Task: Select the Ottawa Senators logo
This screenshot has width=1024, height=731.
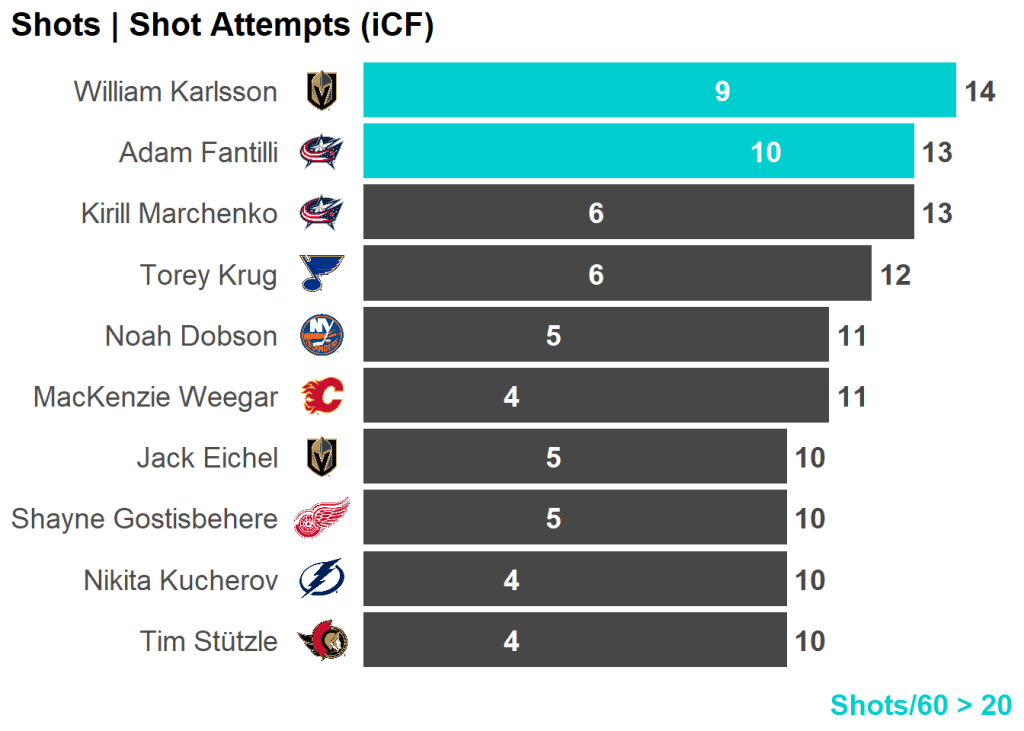Action: 322,641
